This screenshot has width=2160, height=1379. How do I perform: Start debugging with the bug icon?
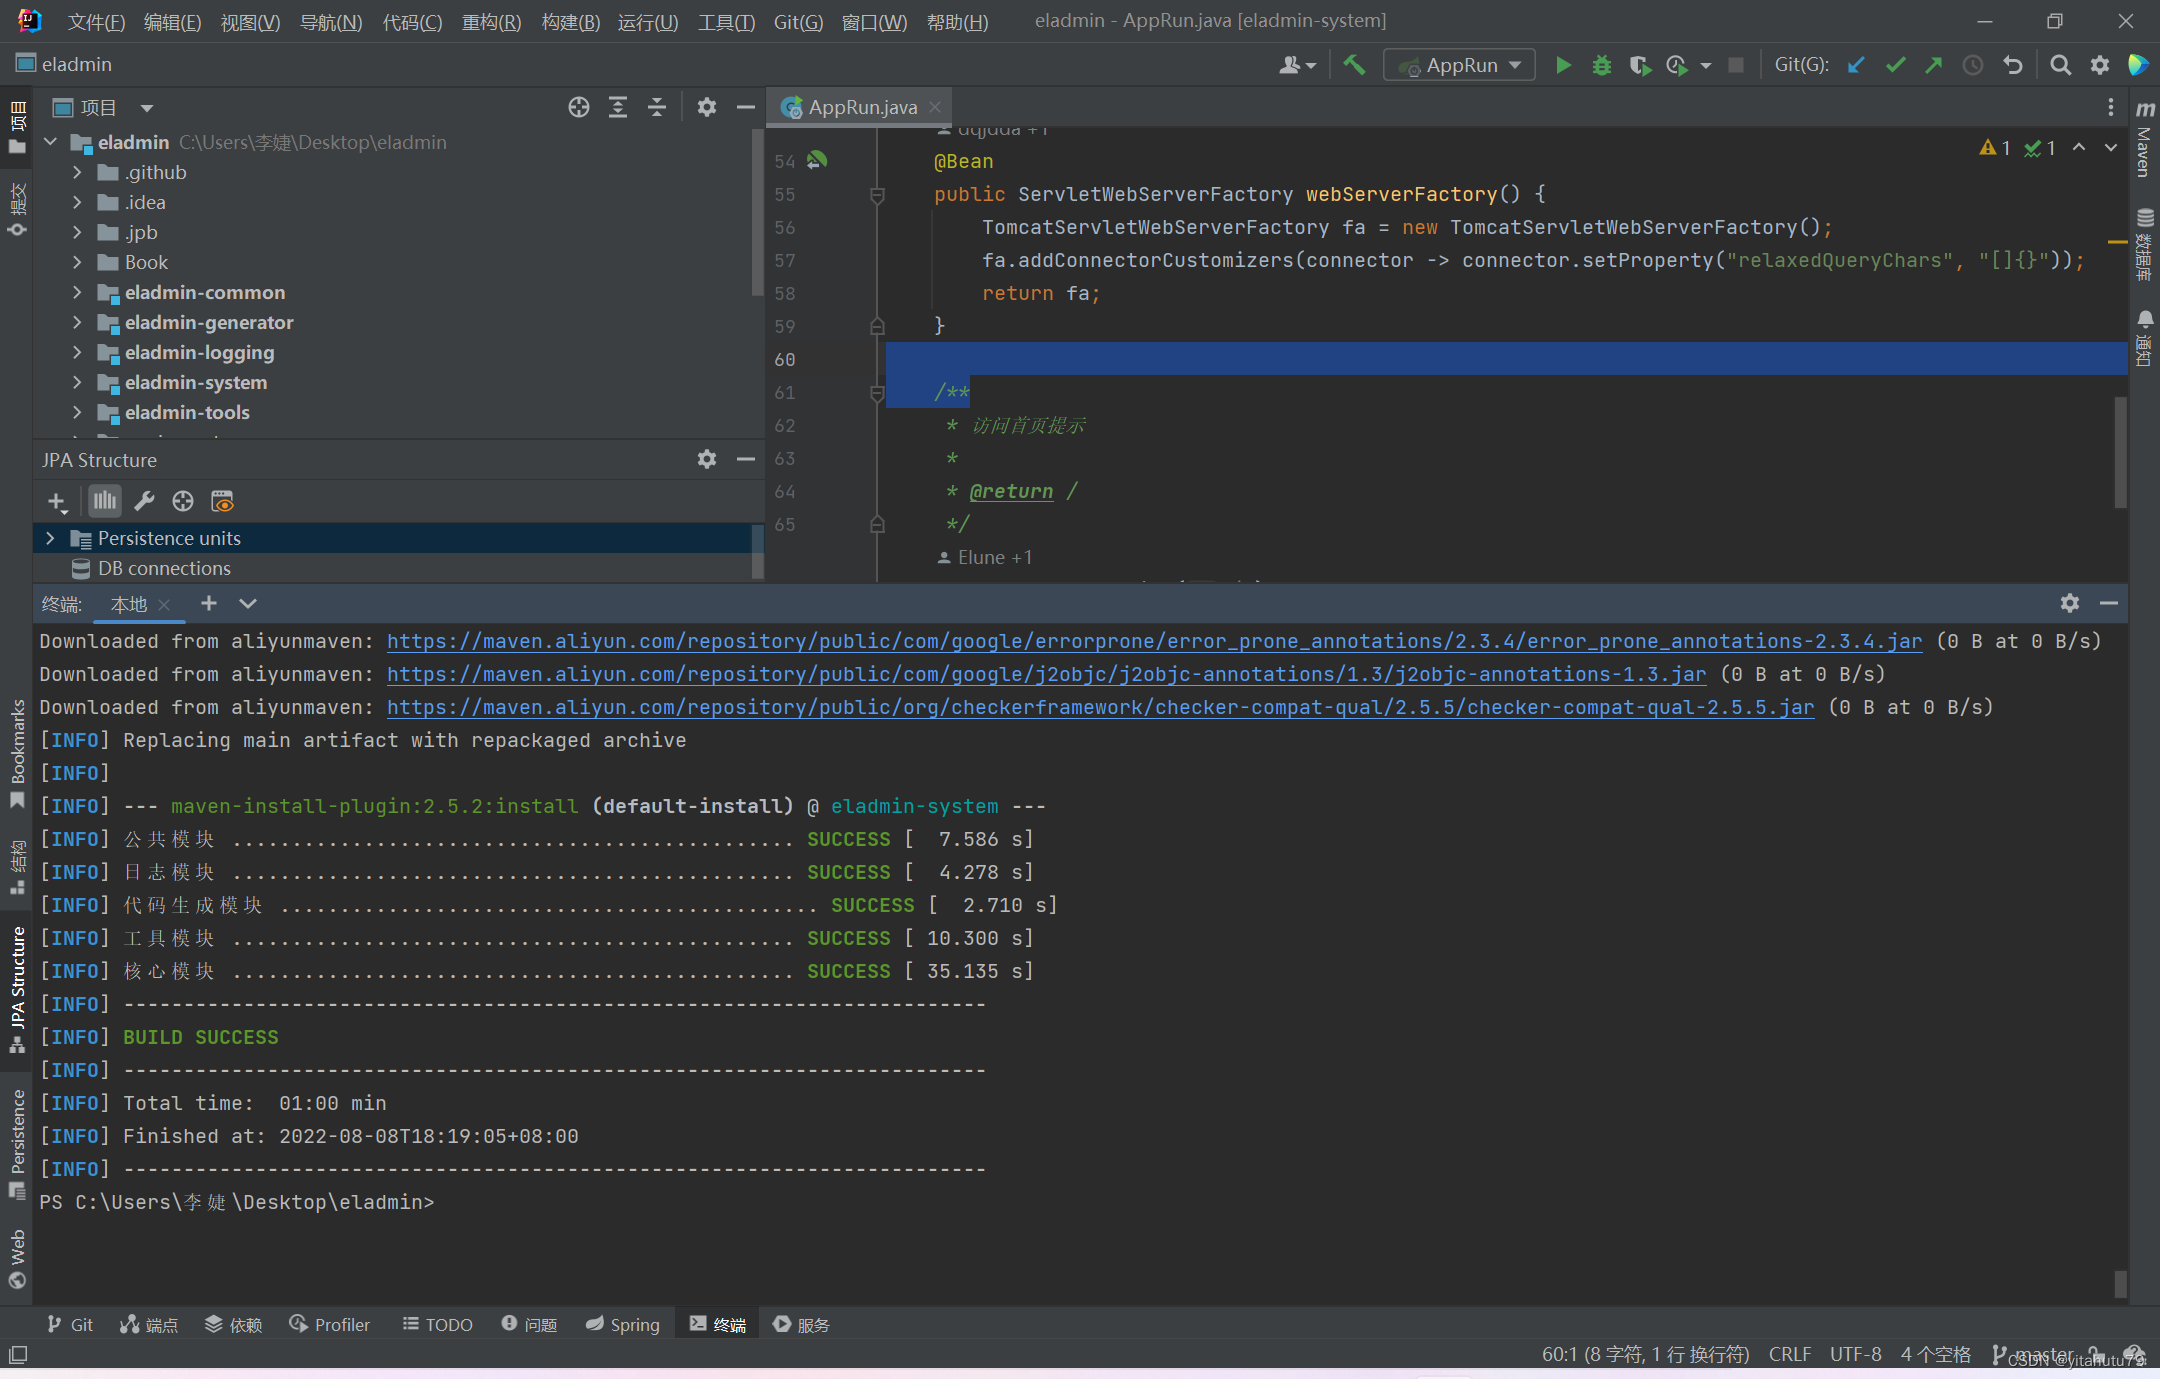(x=1602, y=65)
